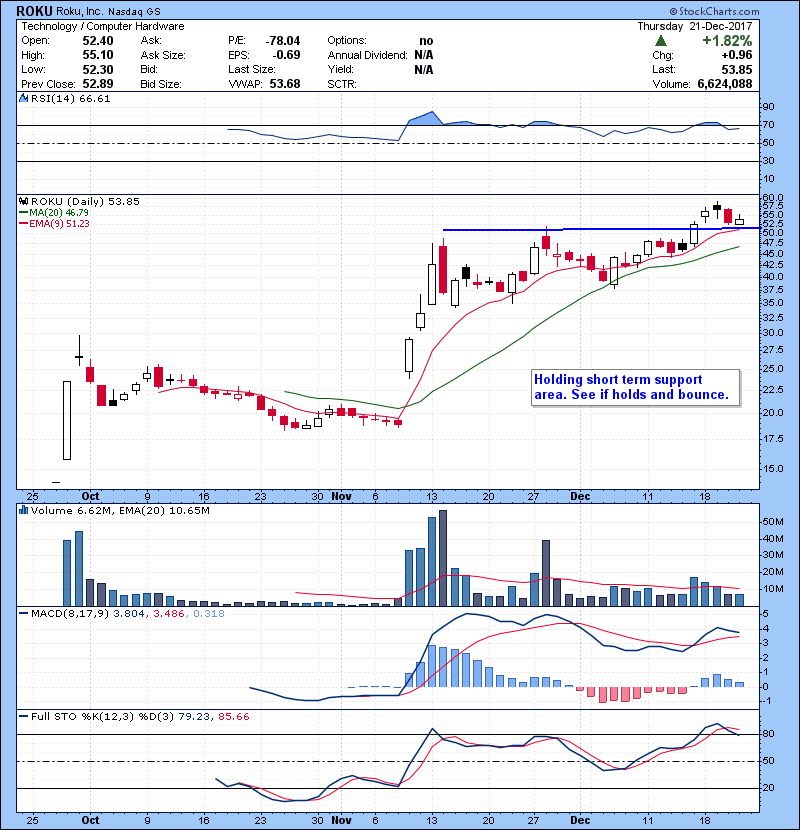Click the 60.0 price axis label

773,198
